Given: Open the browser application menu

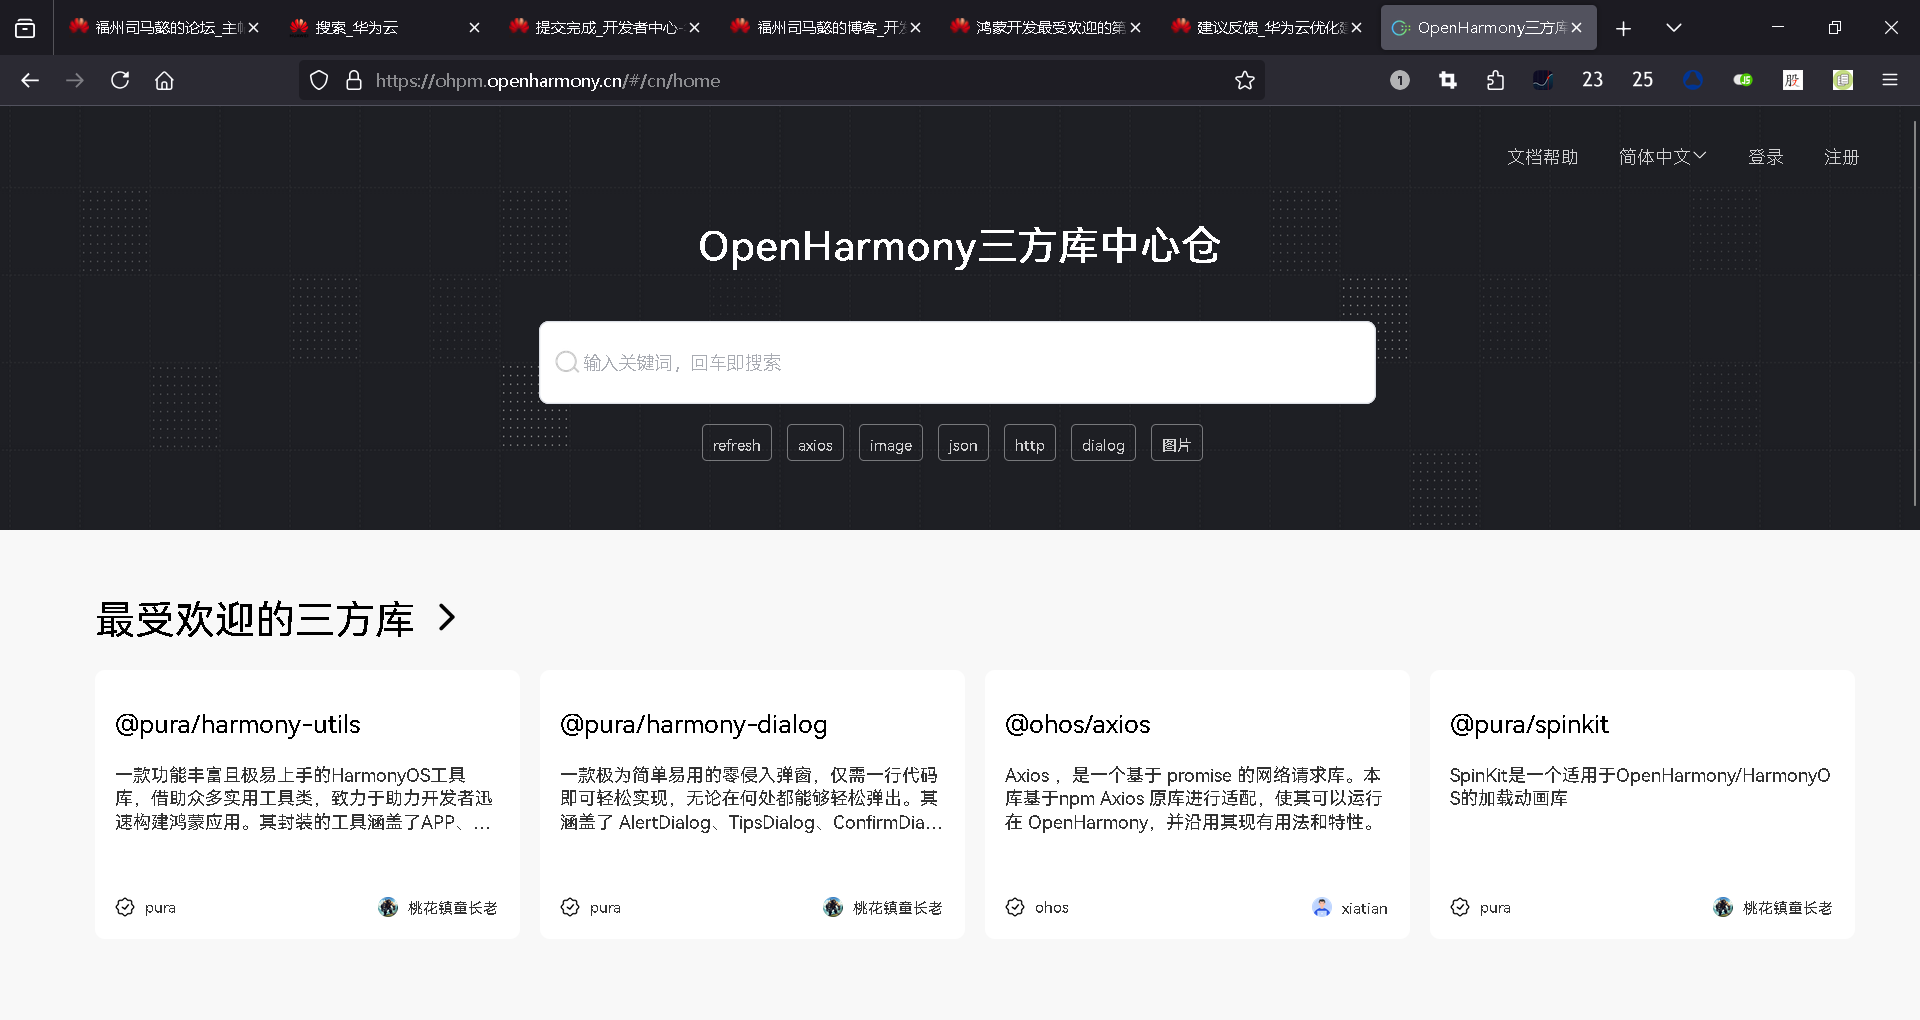Looking at the screenshot, I should [1890, 80].
